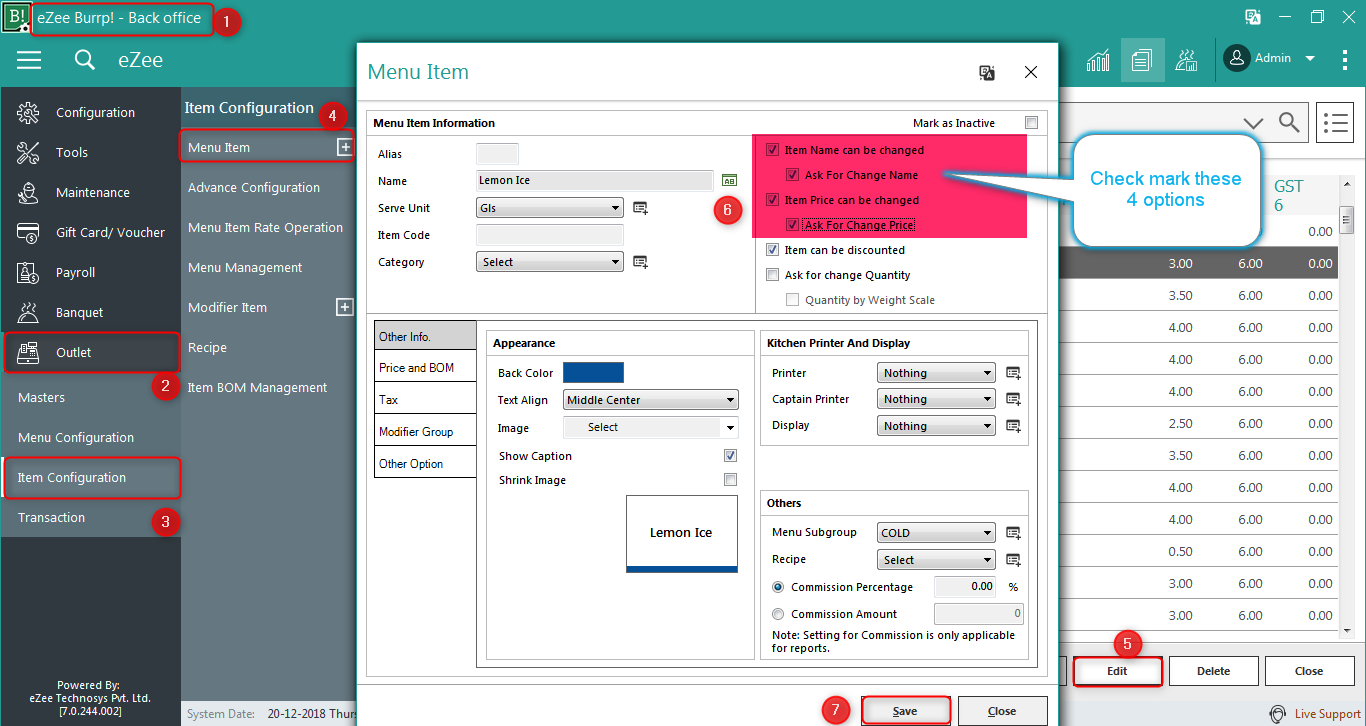
Task: Open Captain Printer dropdown
Action: [936, 399]
